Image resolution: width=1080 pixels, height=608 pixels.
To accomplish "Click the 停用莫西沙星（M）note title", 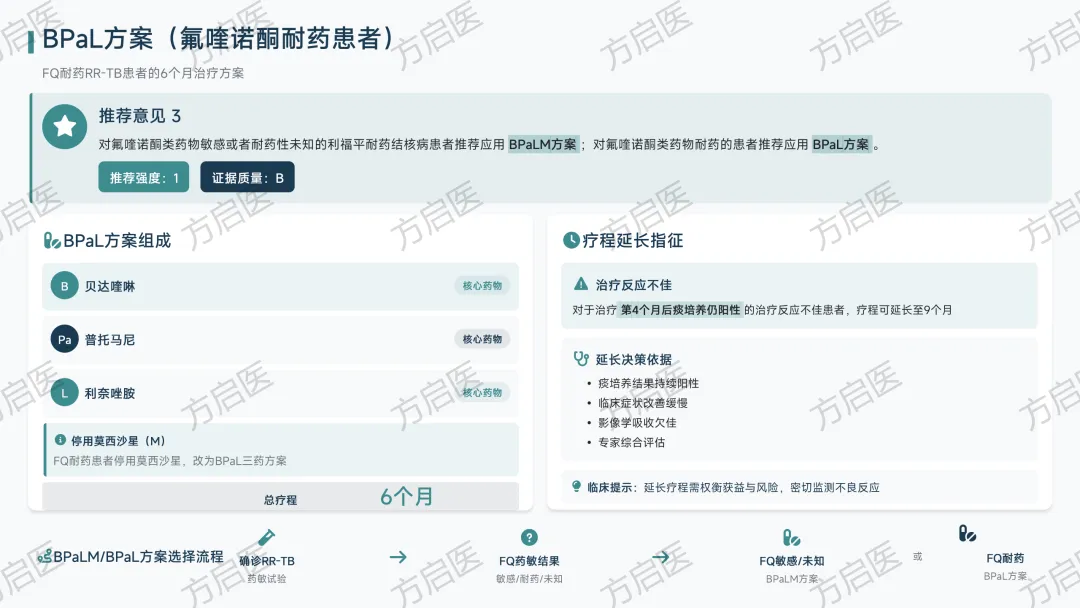I will pyautogui.click(x=118, y=441).
